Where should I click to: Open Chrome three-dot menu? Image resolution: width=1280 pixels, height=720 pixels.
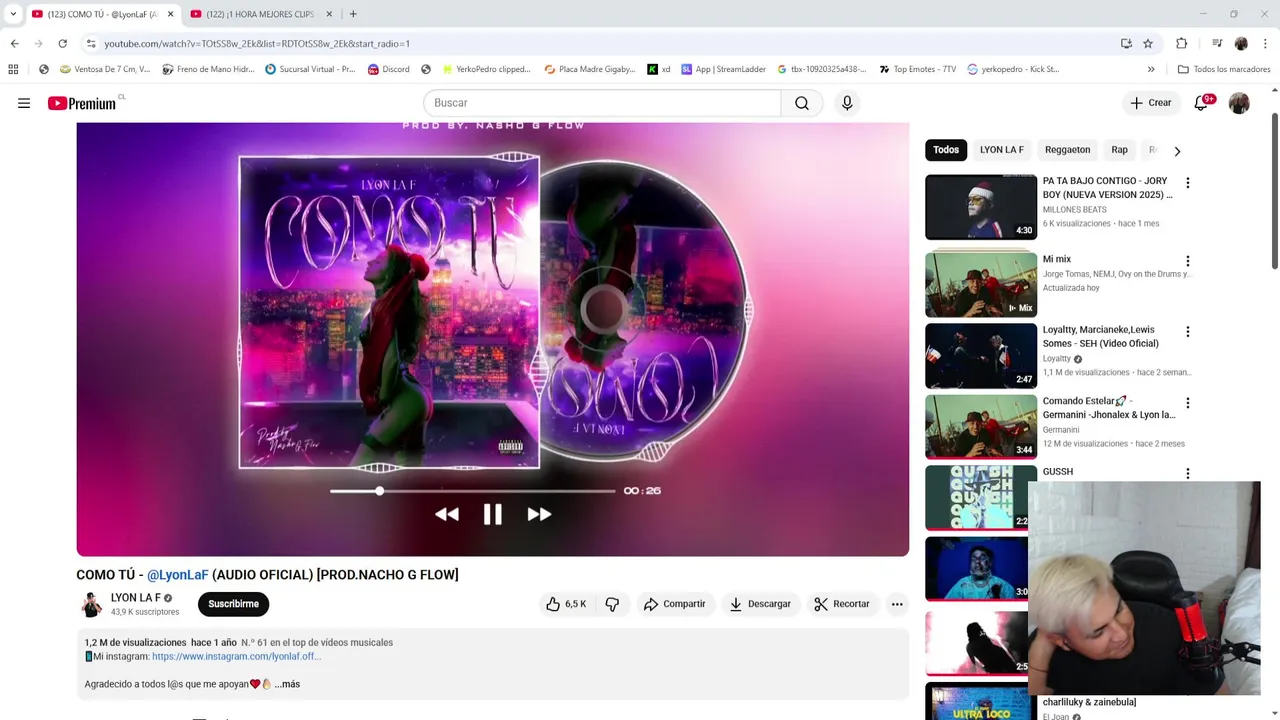point(1265,43)
